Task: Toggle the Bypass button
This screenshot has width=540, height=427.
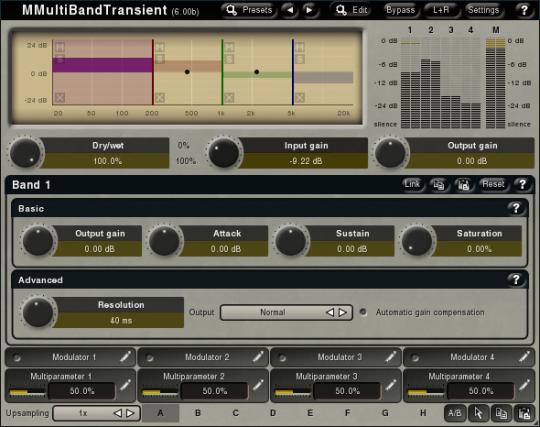Action: click(401, 10)
